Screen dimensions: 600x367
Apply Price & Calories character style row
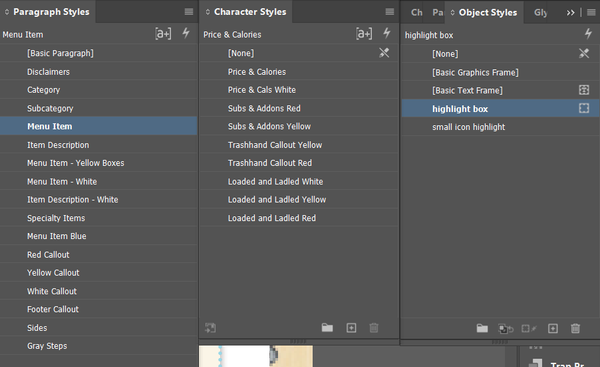click(299, 72)
